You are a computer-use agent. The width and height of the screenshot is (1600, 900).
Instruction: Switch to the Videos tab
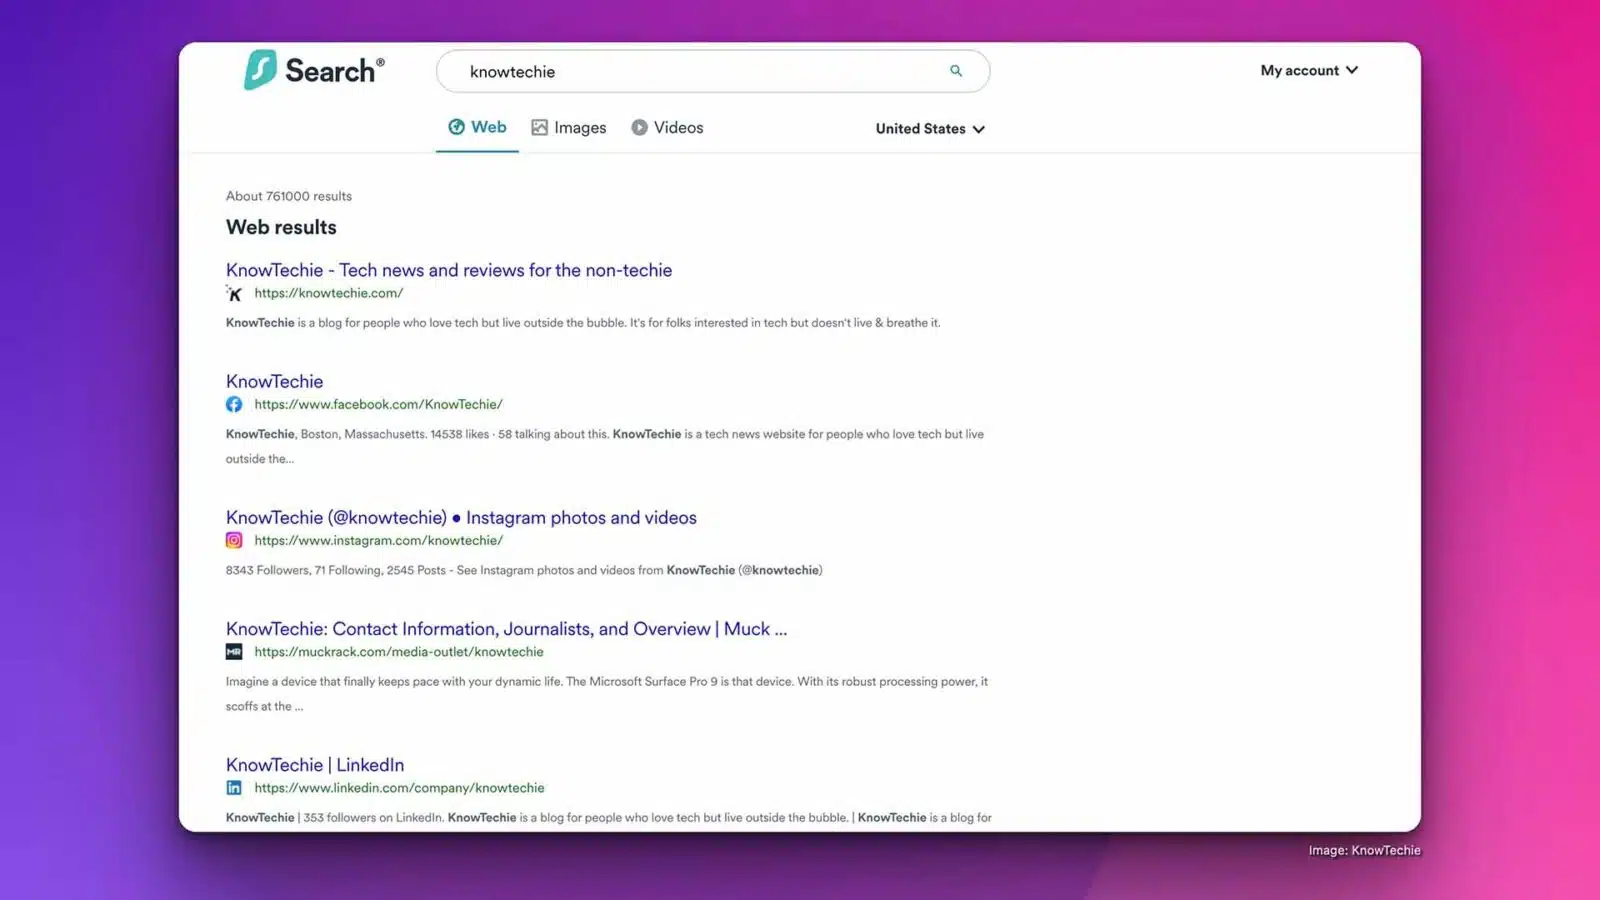[x=678, y=127]
